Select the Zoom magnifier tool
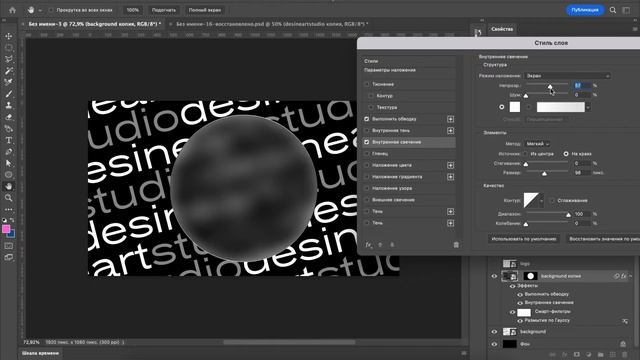Screen dimensions: 640x360 pyautogui.click(x=9, y=198)
